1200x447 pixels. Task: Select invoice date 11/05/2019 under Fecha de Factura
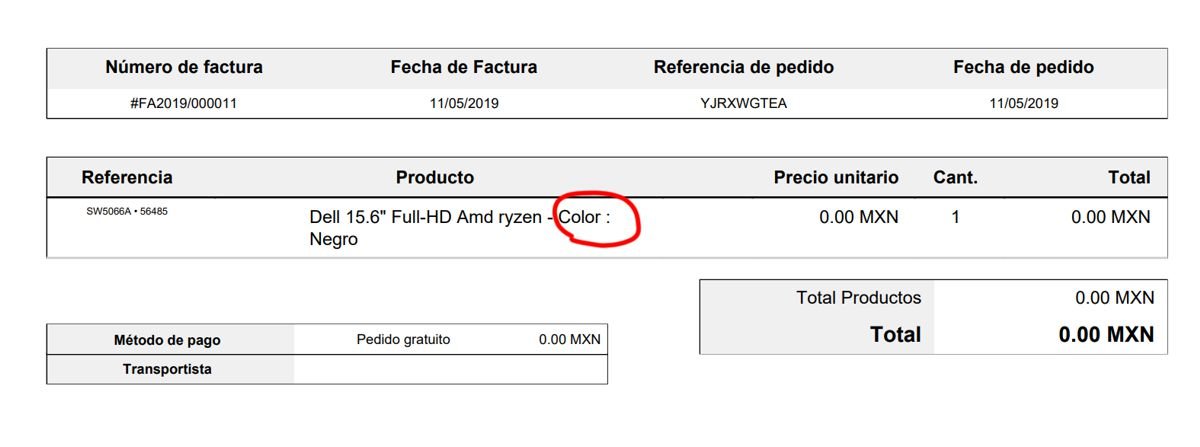click(464, 103)
